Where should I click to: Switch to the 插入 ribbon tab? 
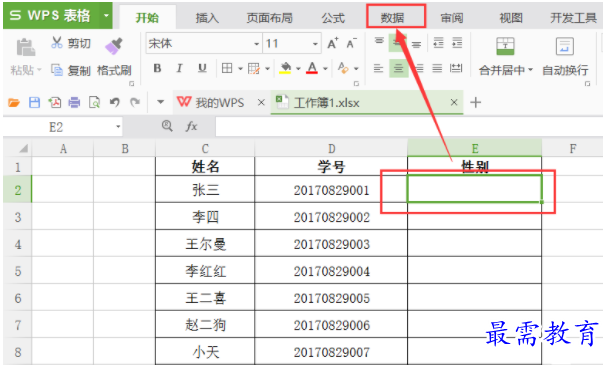click(x=207, y=18)
